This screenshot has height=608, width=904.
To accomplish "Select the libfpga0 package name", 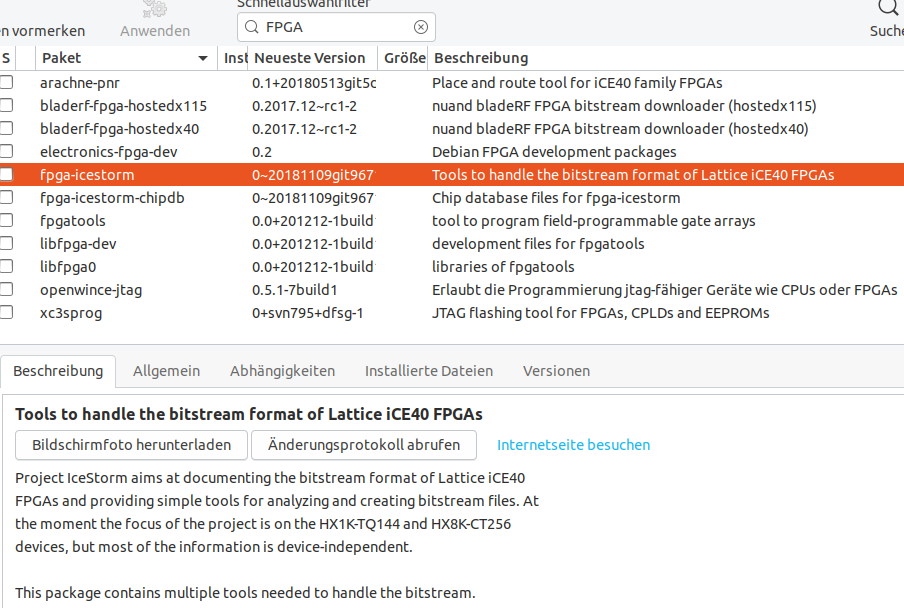I will (68, 267).
